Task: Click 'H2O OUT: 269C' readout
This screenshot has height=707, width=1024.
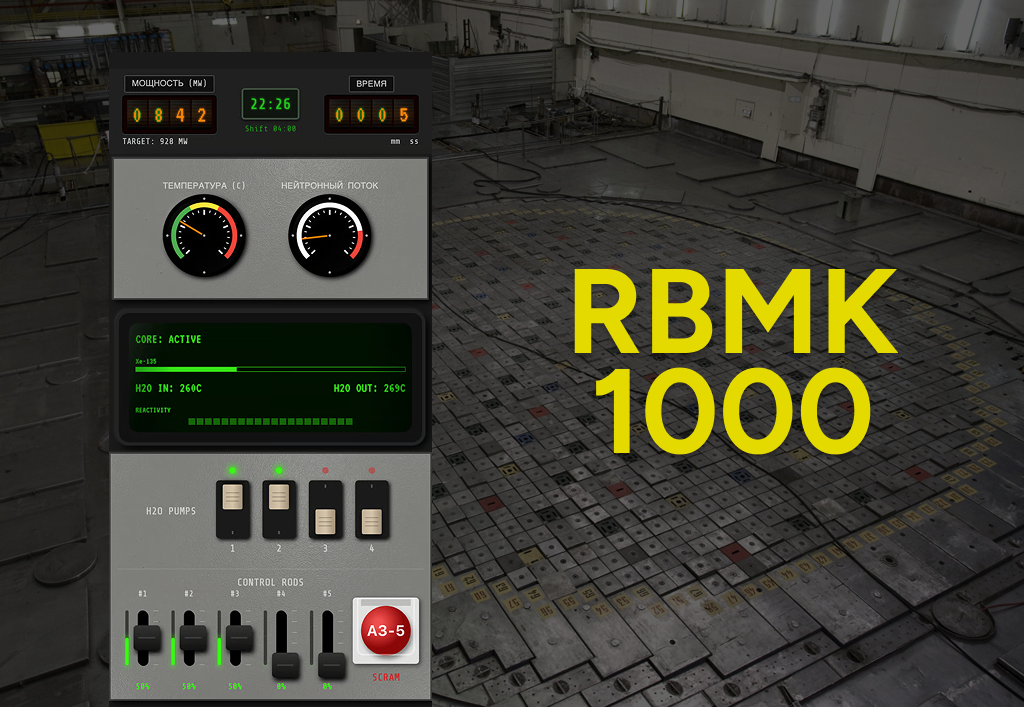Action: [x=369, y=388]
